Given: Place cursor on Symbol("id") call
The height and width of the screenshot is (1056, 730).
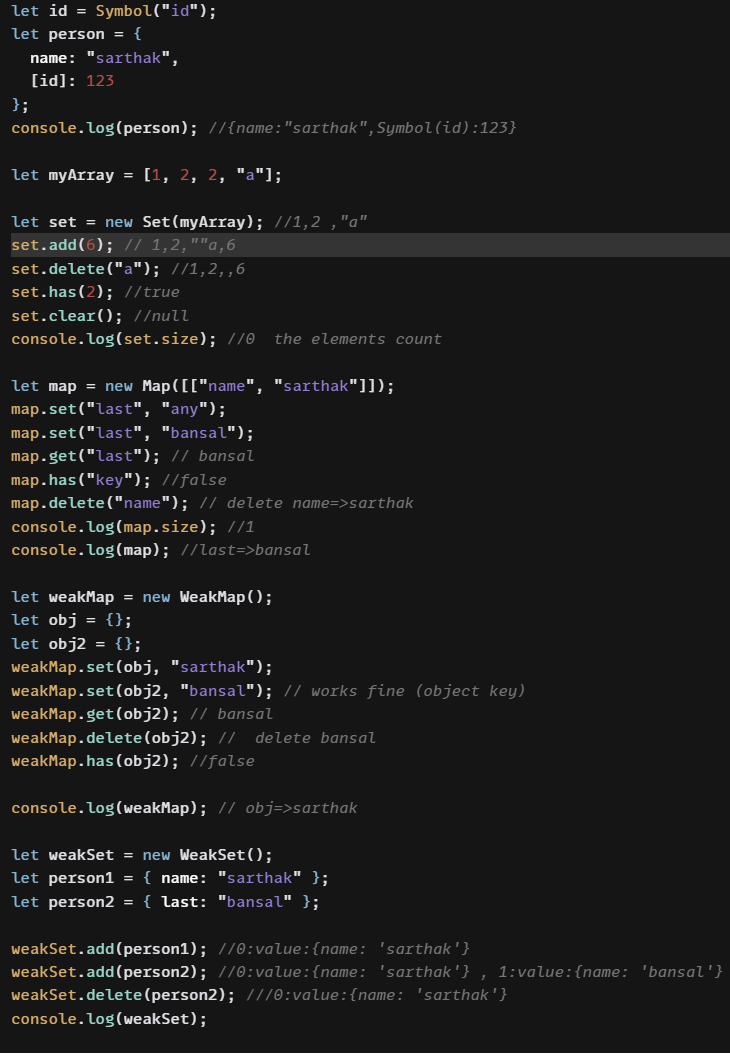Looking at the screenshot, I should coord(150,11).
